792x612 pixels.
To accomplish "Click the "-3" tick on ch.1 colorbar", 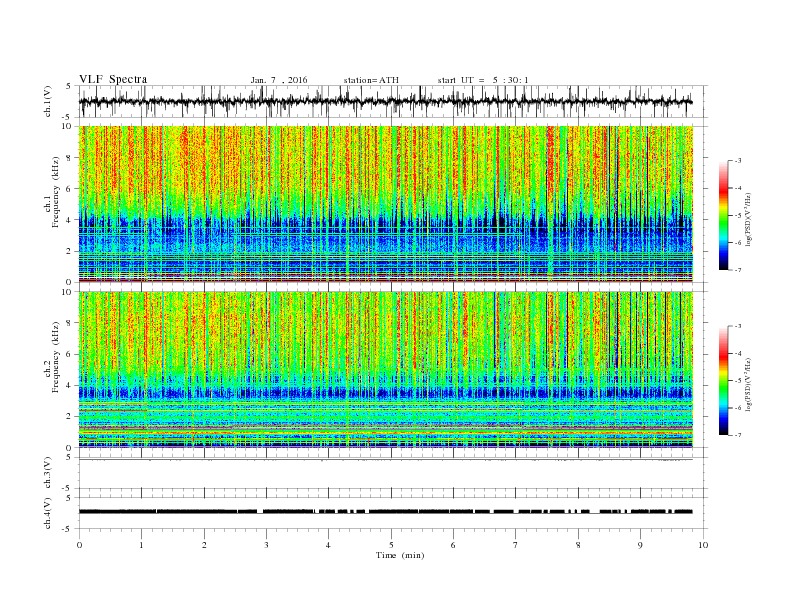I will (737, 161).
